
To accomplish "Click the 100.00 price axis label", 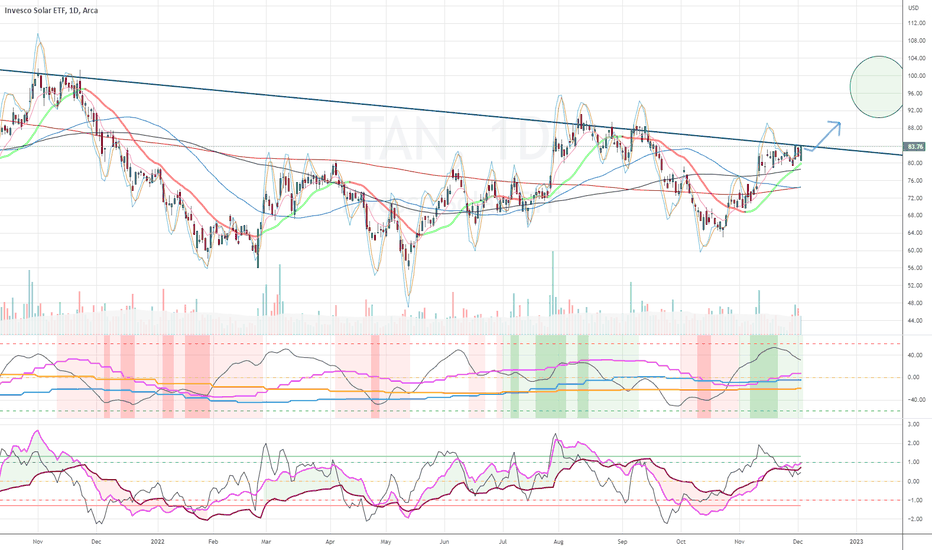I will [x=916, y=76].
